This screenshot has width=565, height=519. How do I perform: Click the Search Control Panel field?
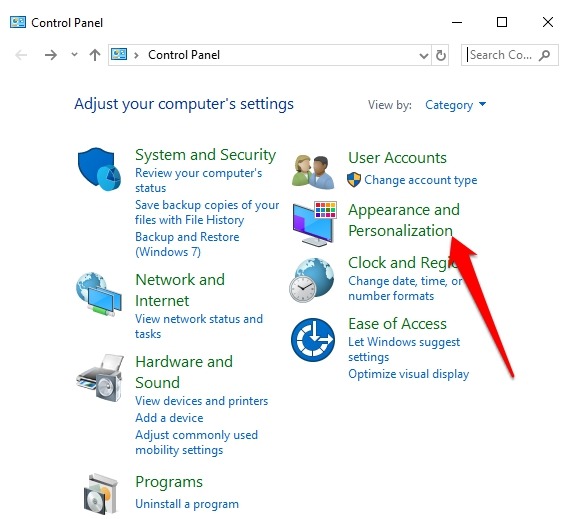(x=510, y=55)
